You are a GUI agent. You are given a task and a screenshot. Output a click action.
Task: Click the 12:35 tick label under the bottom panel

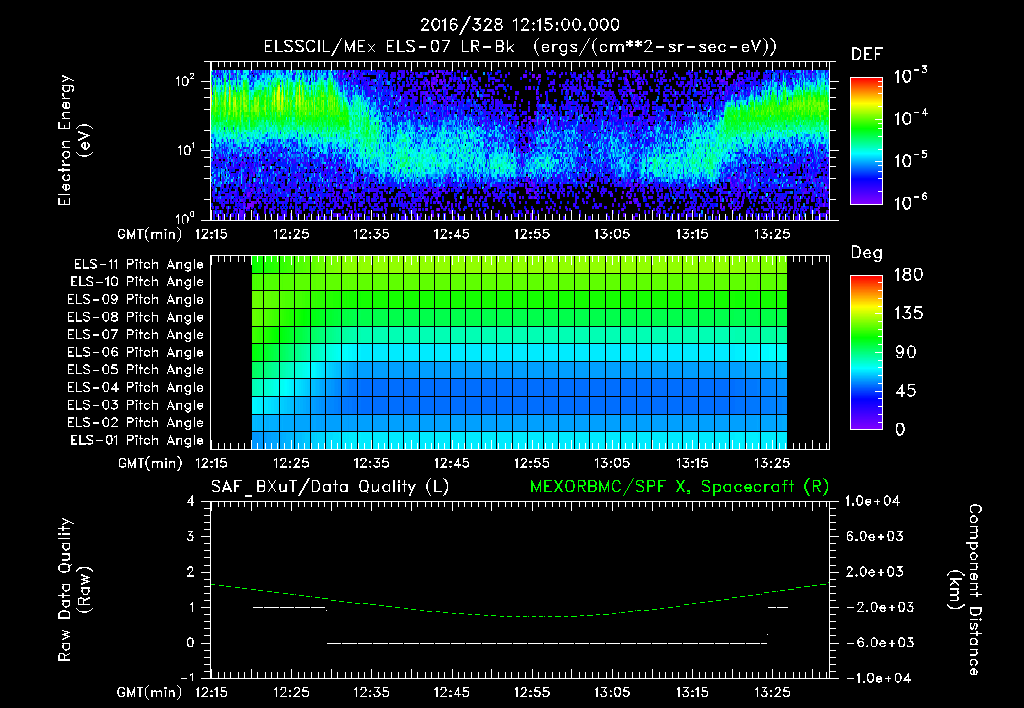point(371,692)
